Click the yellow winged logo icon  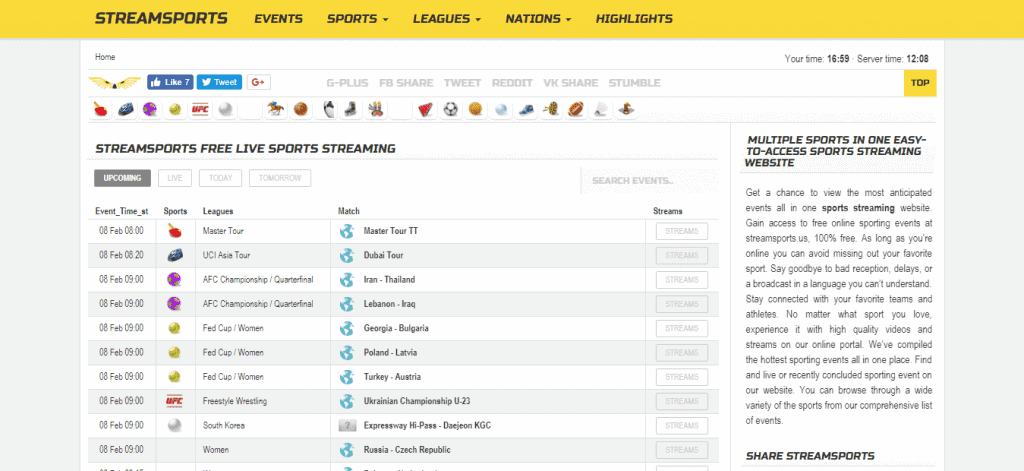coord(115,83)
